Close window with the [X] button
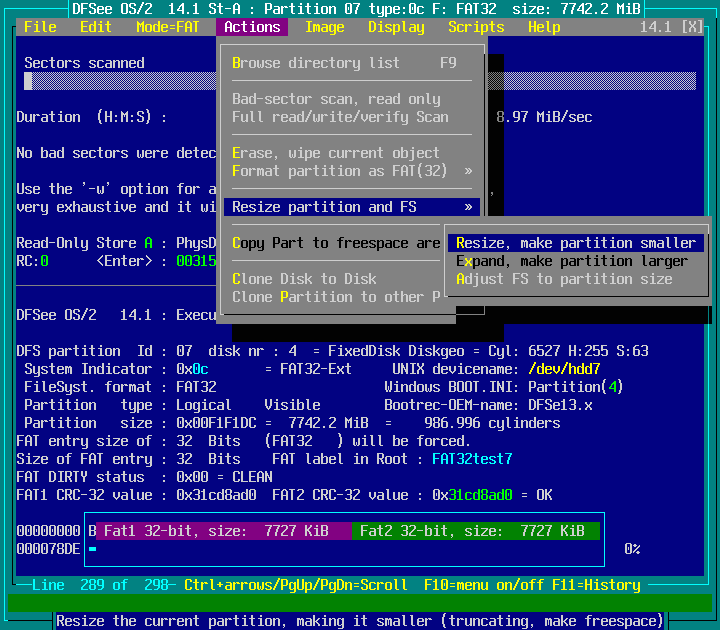The height and width of the screenshot is (630, 720). click(691, 27)
